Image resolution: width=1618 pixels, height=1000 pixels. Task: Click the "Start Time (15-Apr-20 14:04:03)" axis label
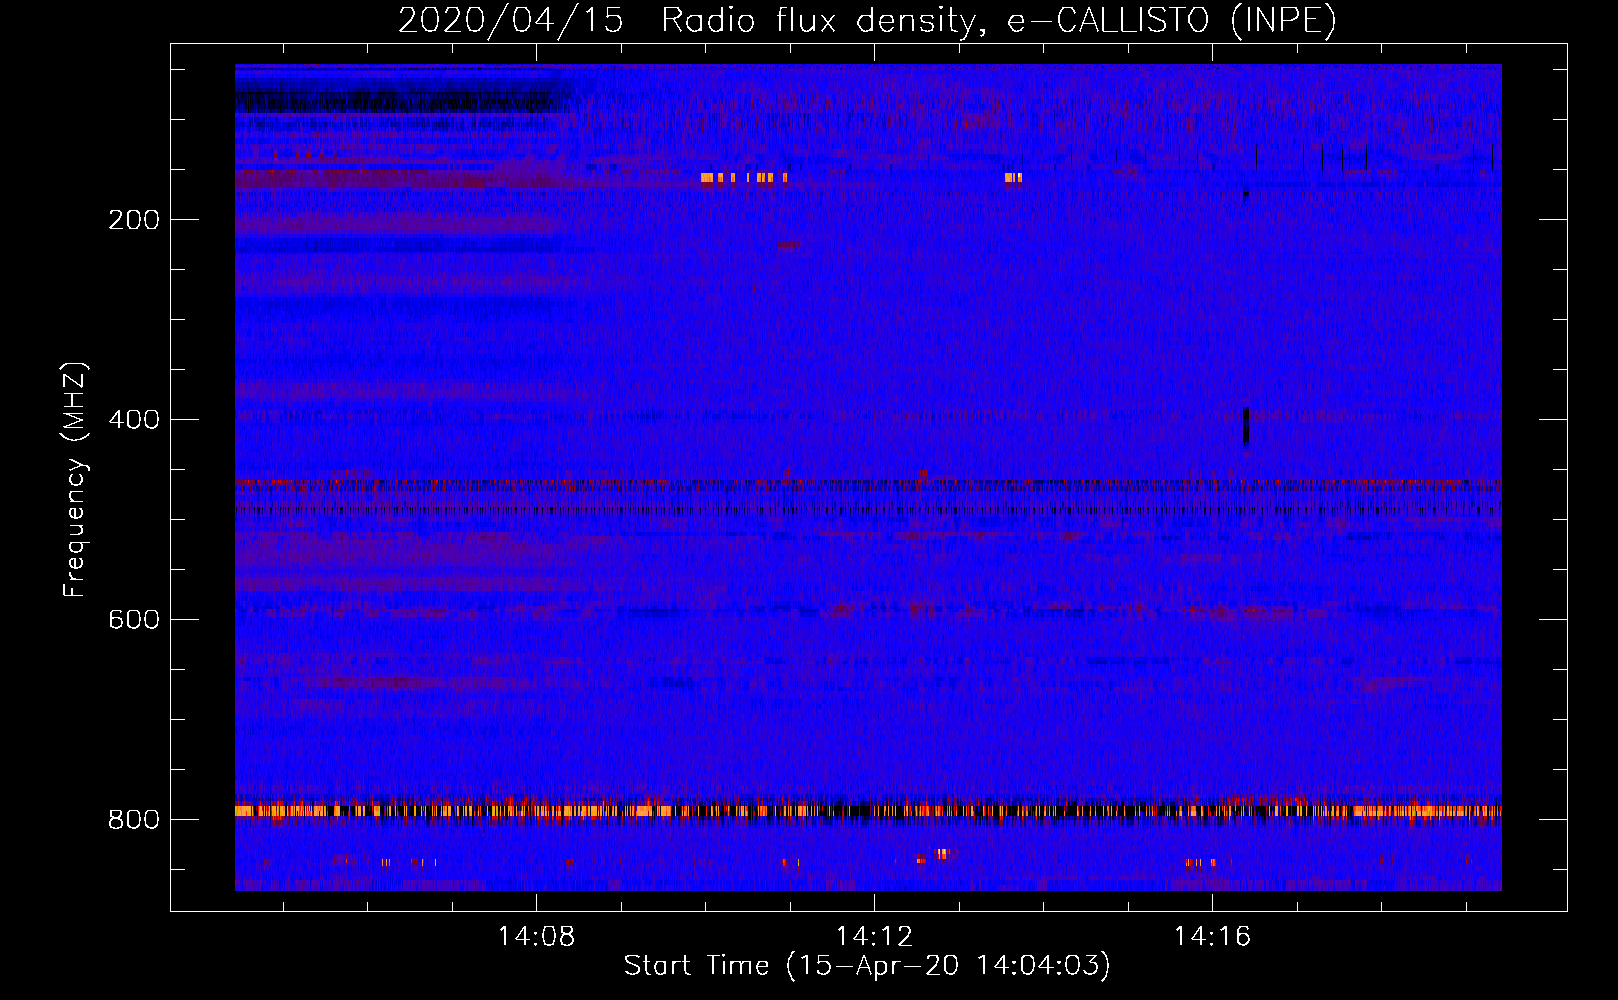[x=868, y=966]
